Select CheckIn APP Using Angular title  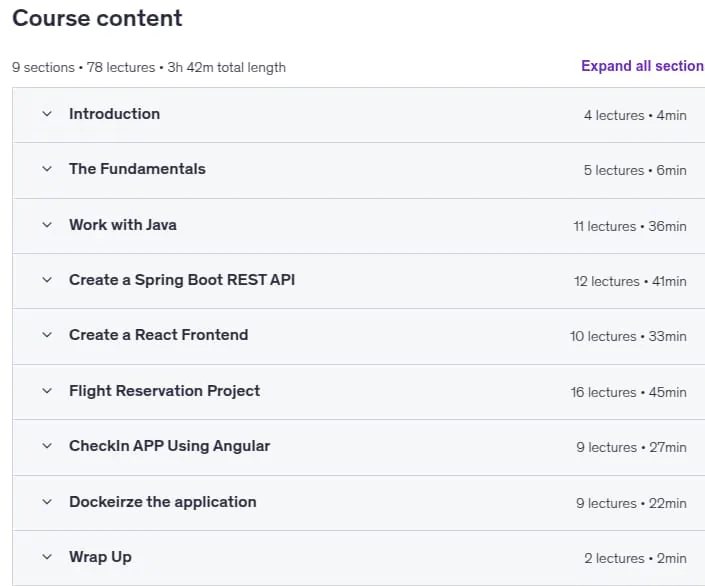[x=170, y=446]
